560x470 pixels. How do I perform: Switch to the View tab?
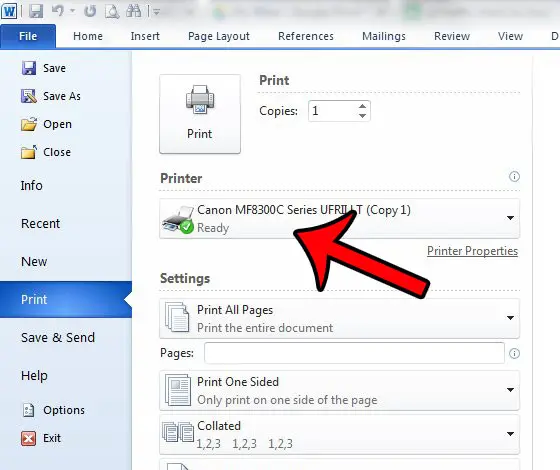[510, 36]
